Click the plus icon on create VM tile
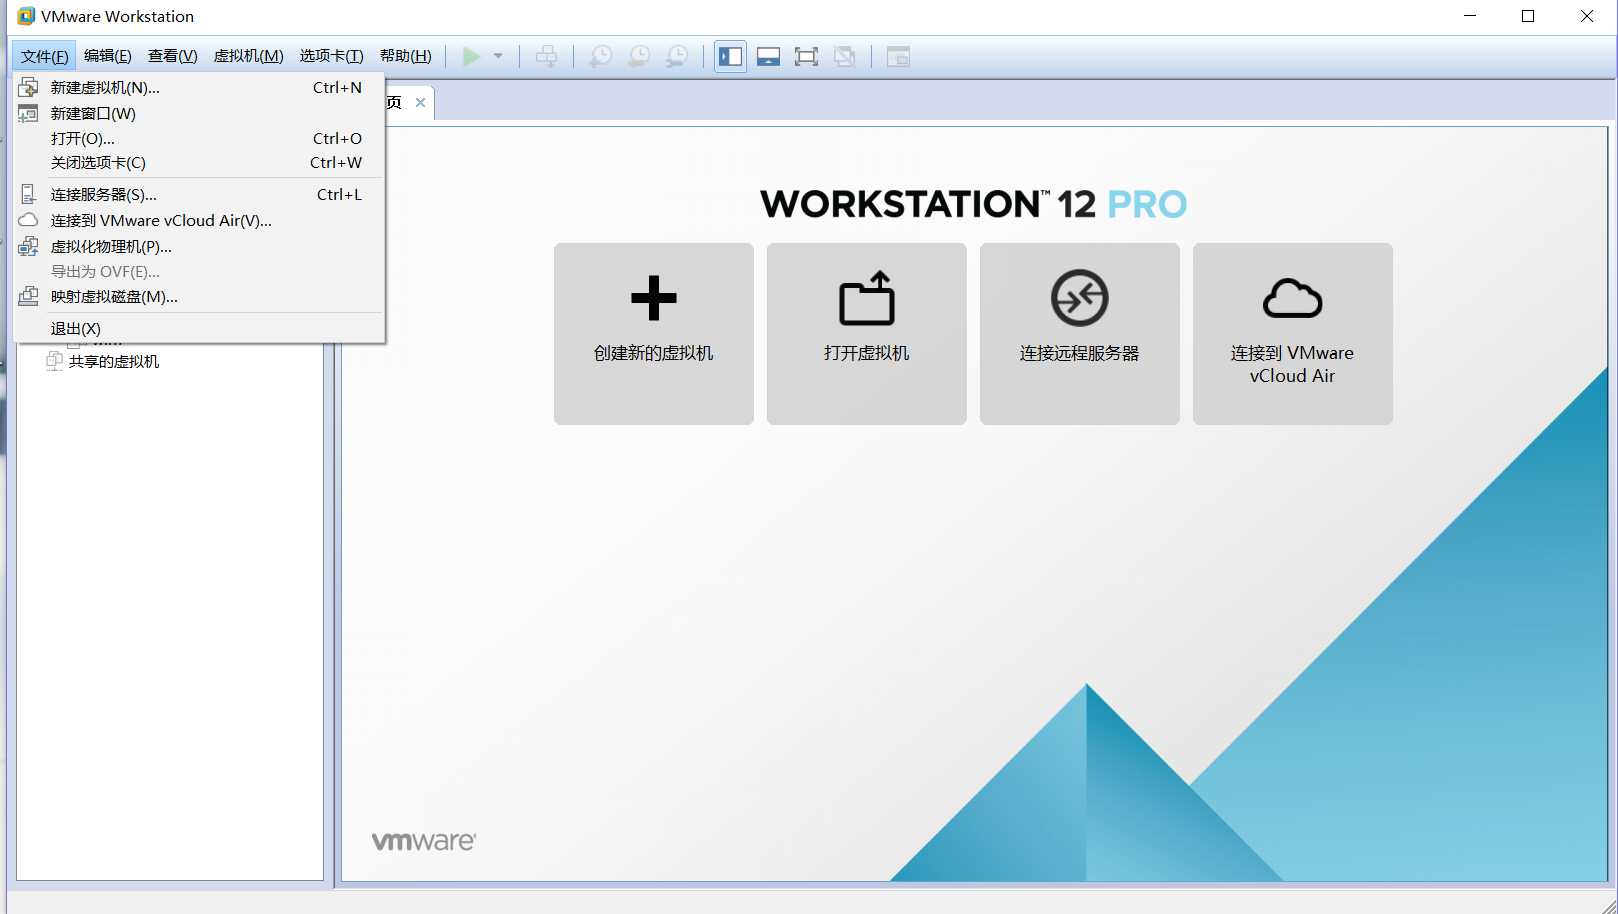 point(654,298)
